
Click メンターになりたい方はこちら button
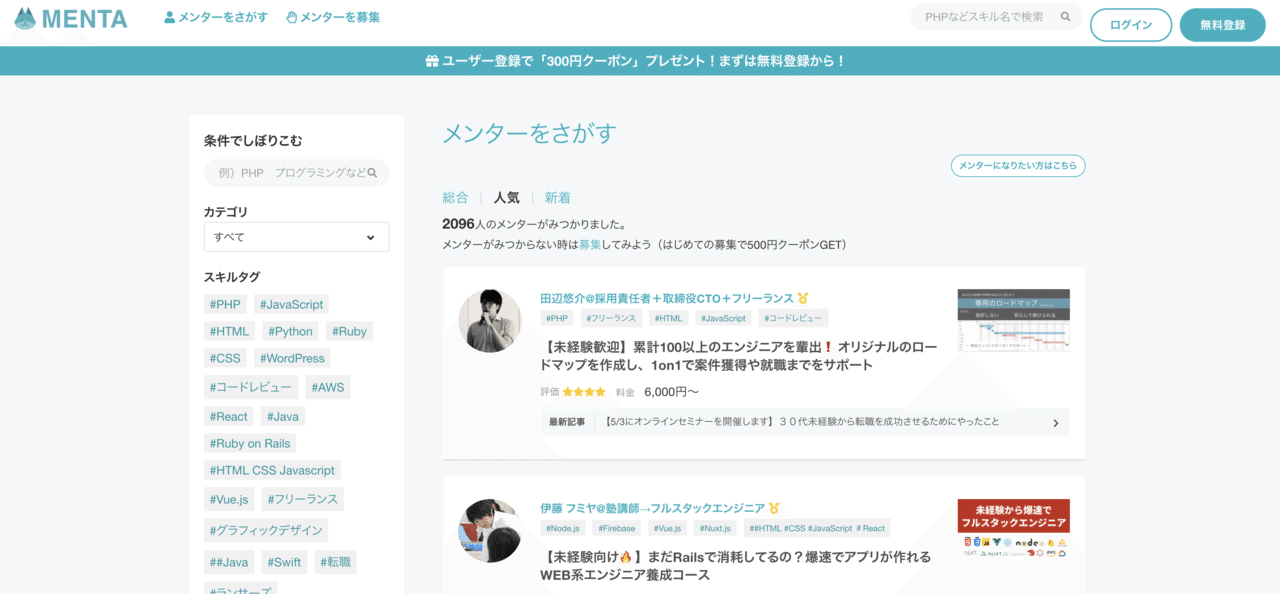(x=1018, y=166)
